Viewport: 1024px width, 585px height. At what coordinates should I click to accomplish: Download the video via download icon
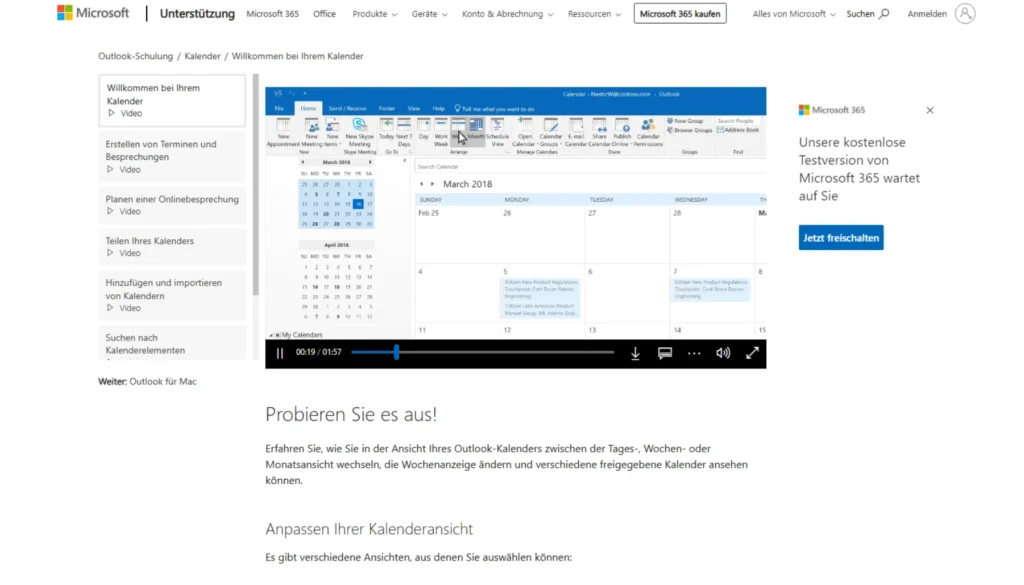[635, 353]
